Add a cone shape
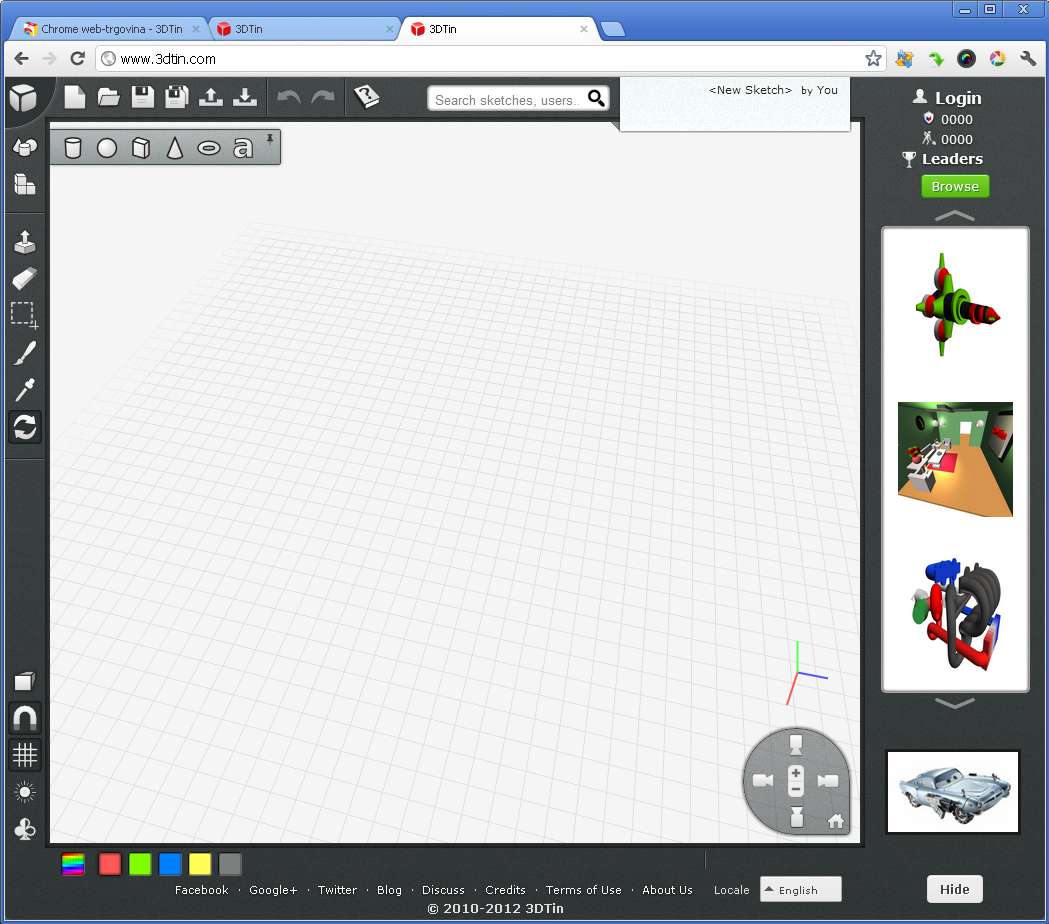1049x924 pixels. click(x=175, y=148)
